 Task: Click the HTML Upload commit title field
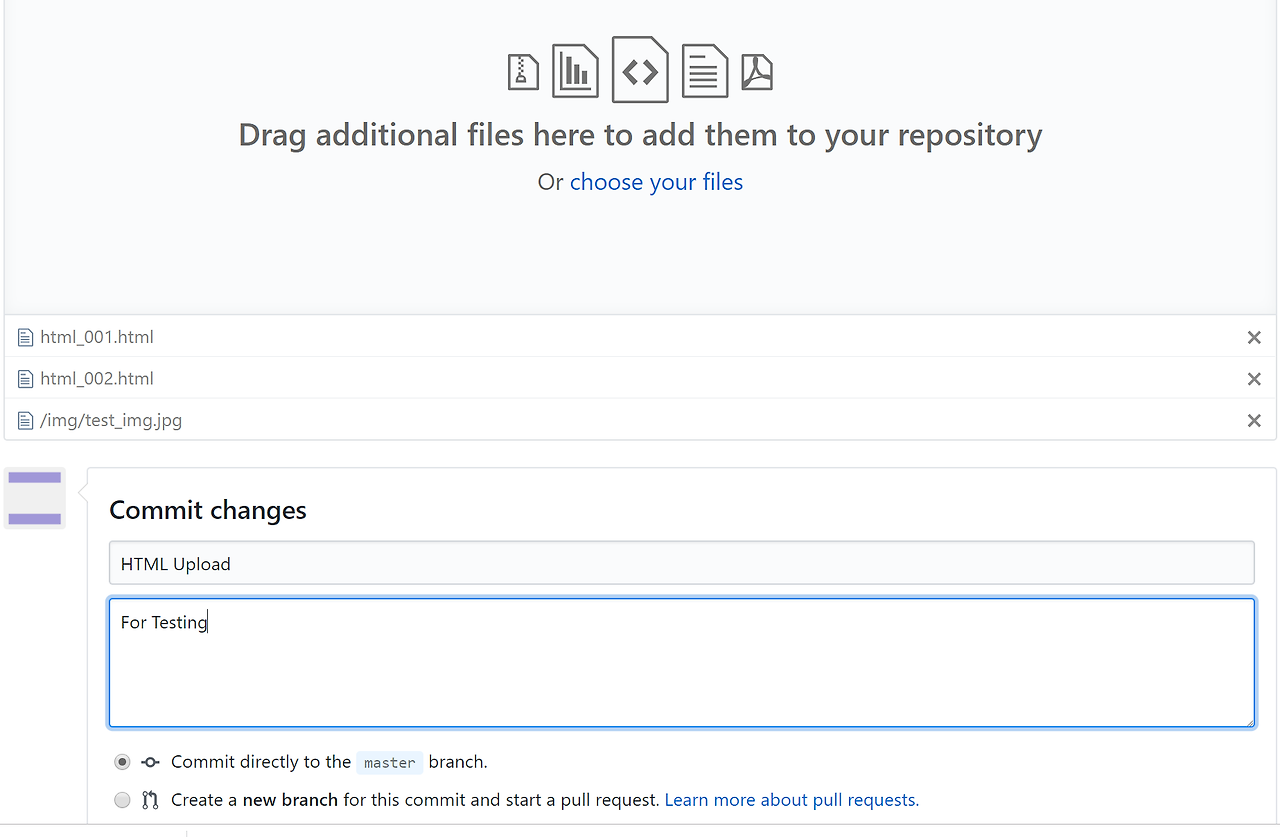pyautogui.click(x=681, y=564)
